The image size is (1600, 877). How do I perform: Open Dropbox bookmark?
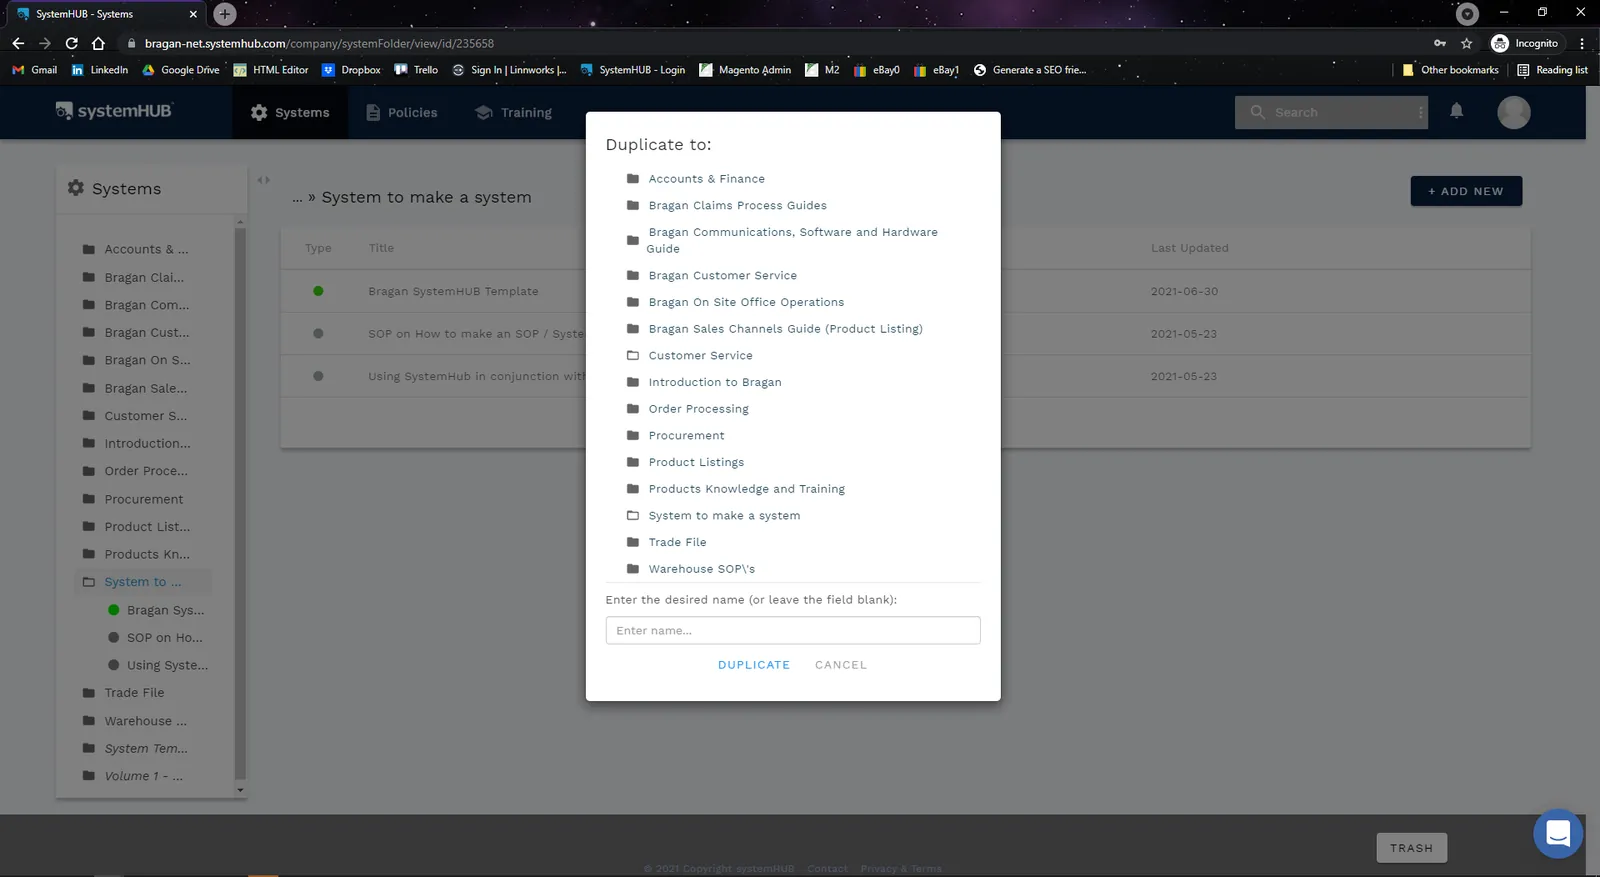tap(351, 70)
